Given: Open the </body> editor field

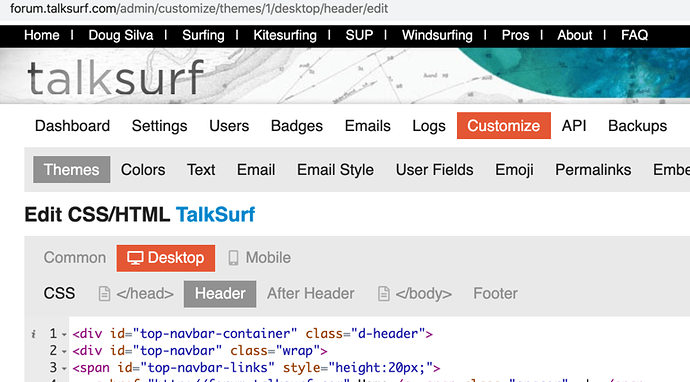Looking at the screenshot, I should (415, 294).
